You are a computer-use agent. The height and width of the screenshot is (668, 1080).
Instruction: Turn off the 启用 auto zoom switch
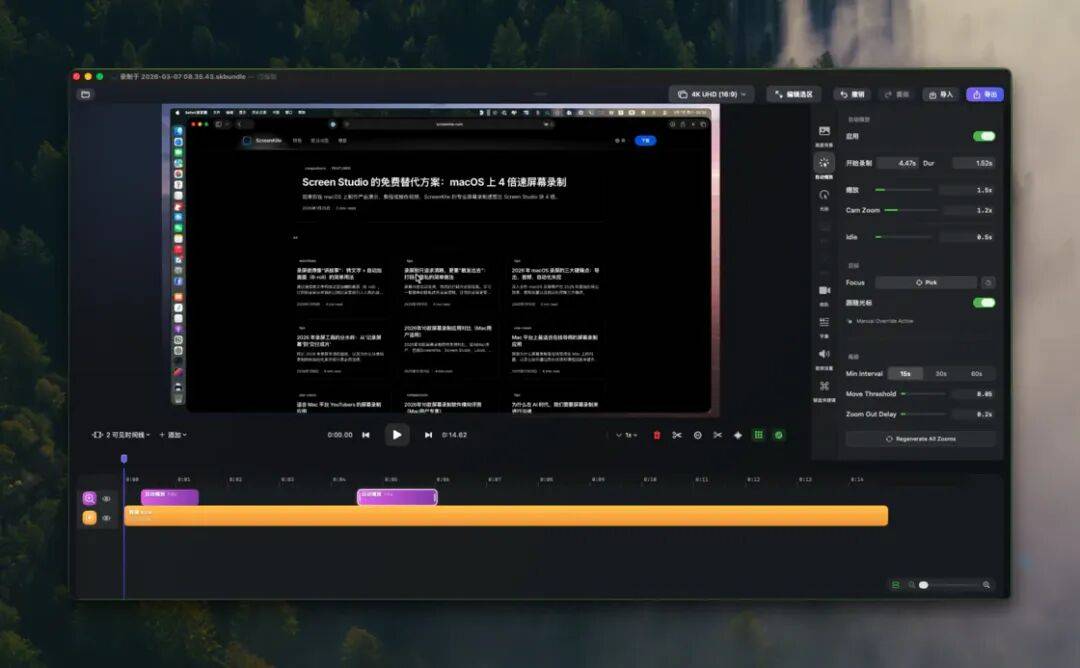(x=984, y=136)
